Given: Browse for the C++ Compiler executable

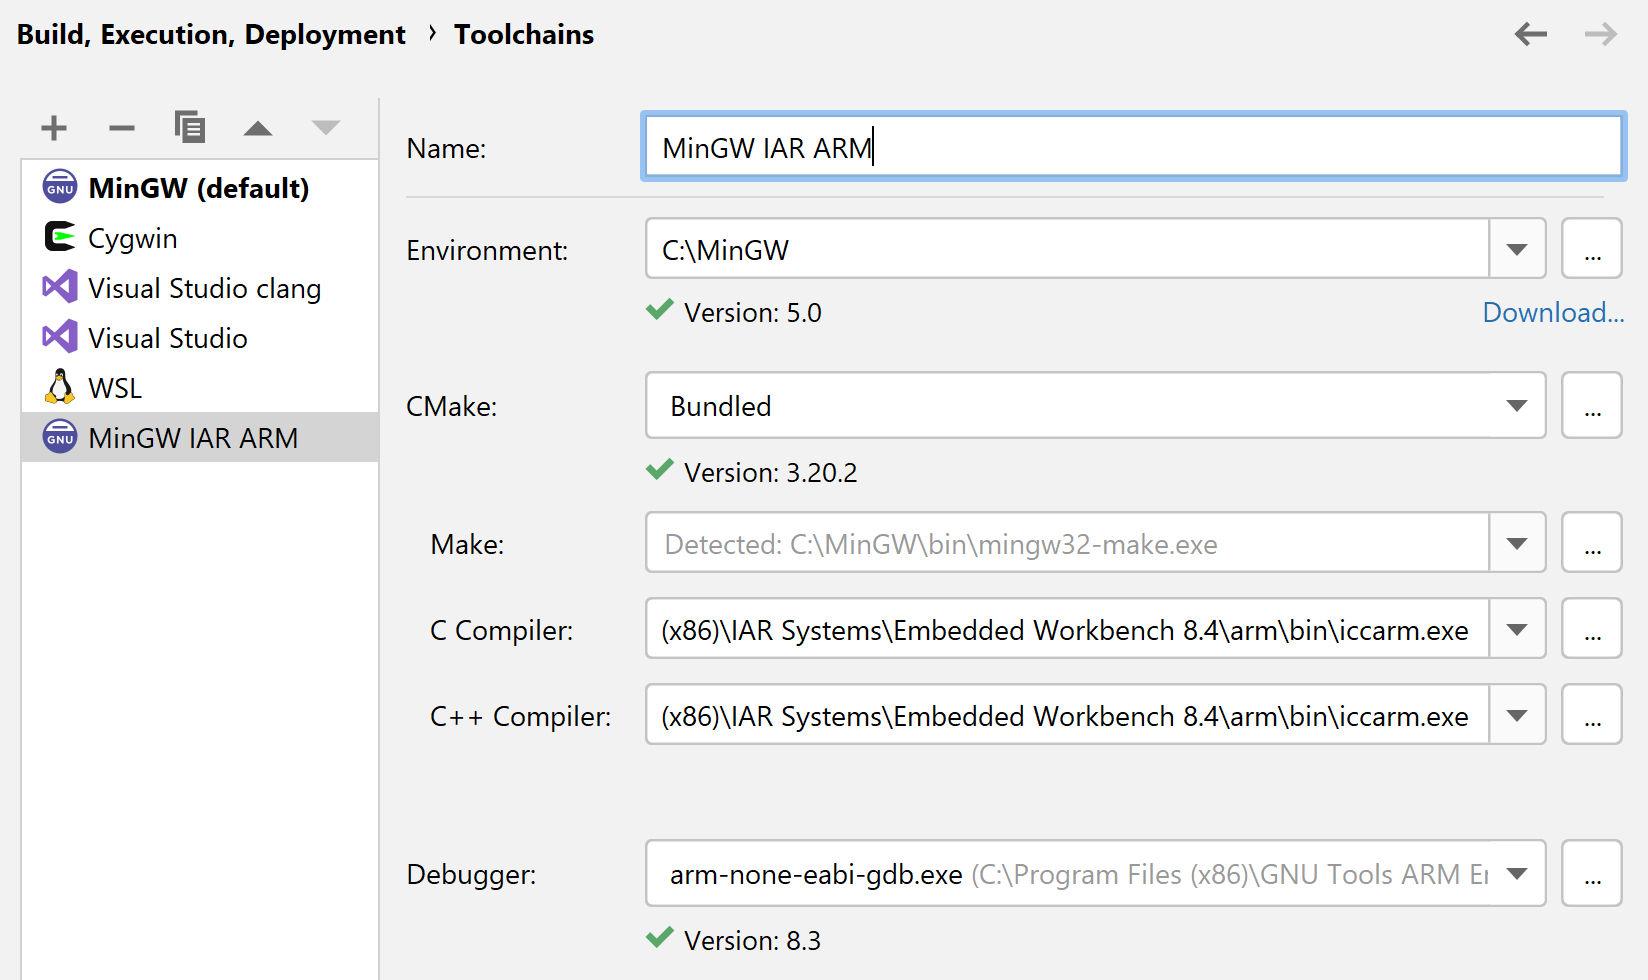Looking at the screenshot, I should [1592, 716].
